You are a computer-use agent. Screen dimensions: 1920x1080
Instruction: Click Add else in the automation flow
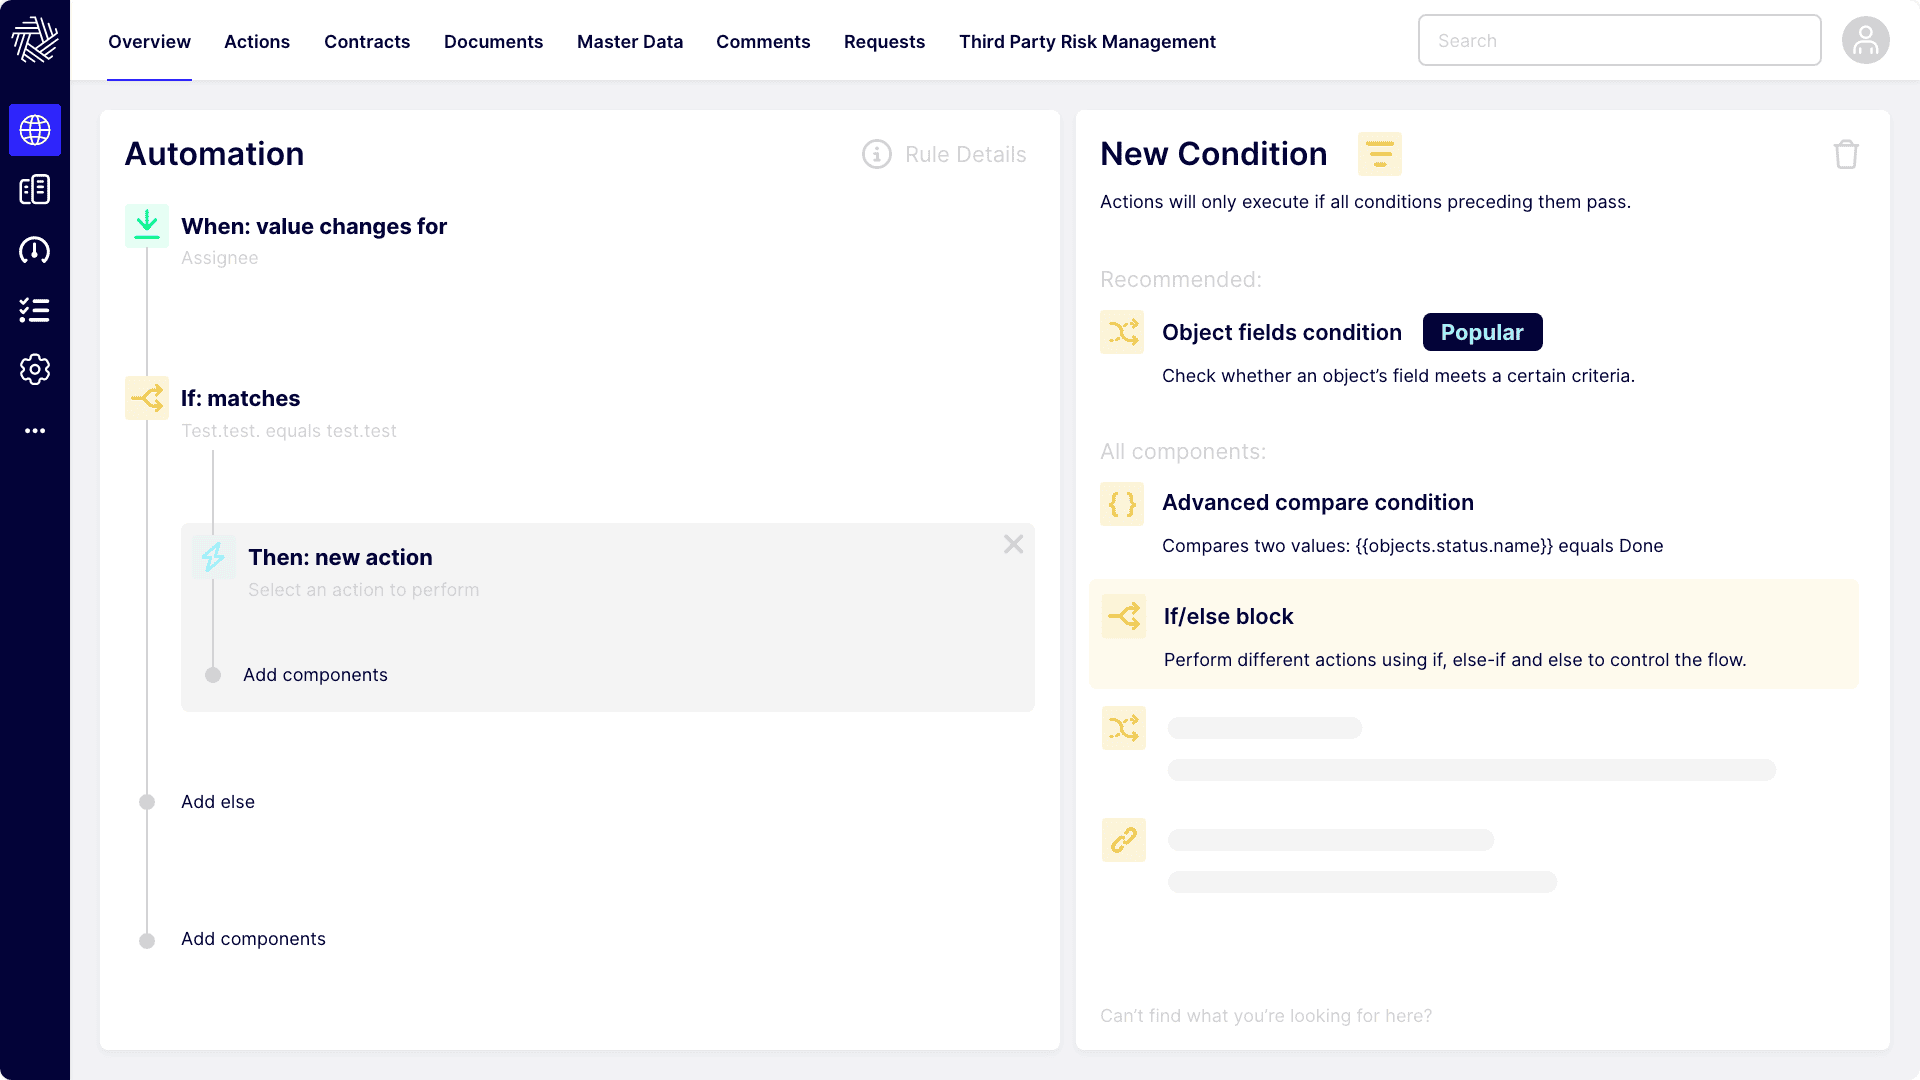point(218,801)
